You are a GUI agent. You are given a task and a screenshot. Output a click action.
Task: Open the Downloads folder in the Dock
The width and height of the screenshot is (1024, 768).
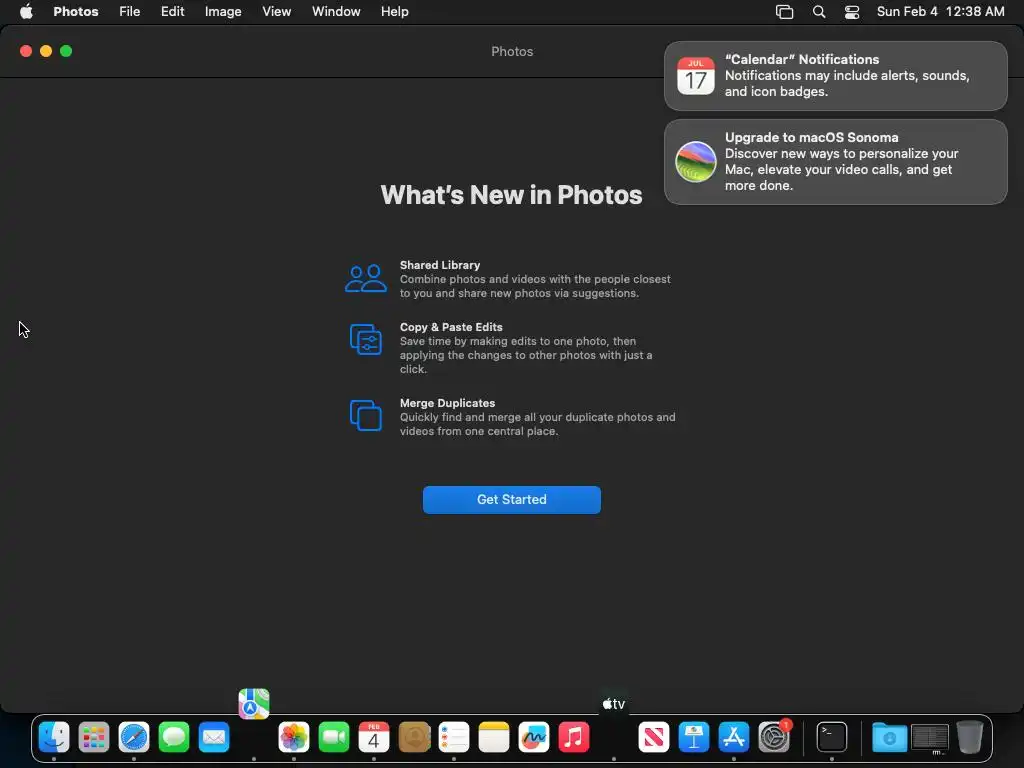coord(889,737)
